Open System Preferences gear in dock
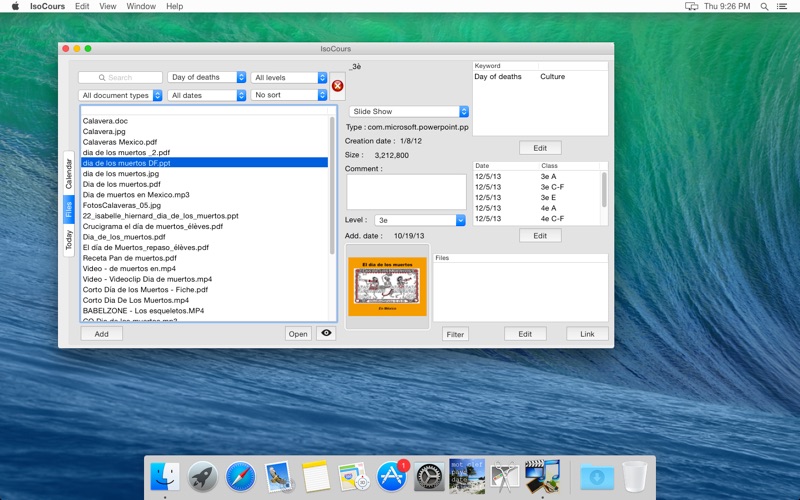This screenshot has height=500, width=800. tap(429, 477)
